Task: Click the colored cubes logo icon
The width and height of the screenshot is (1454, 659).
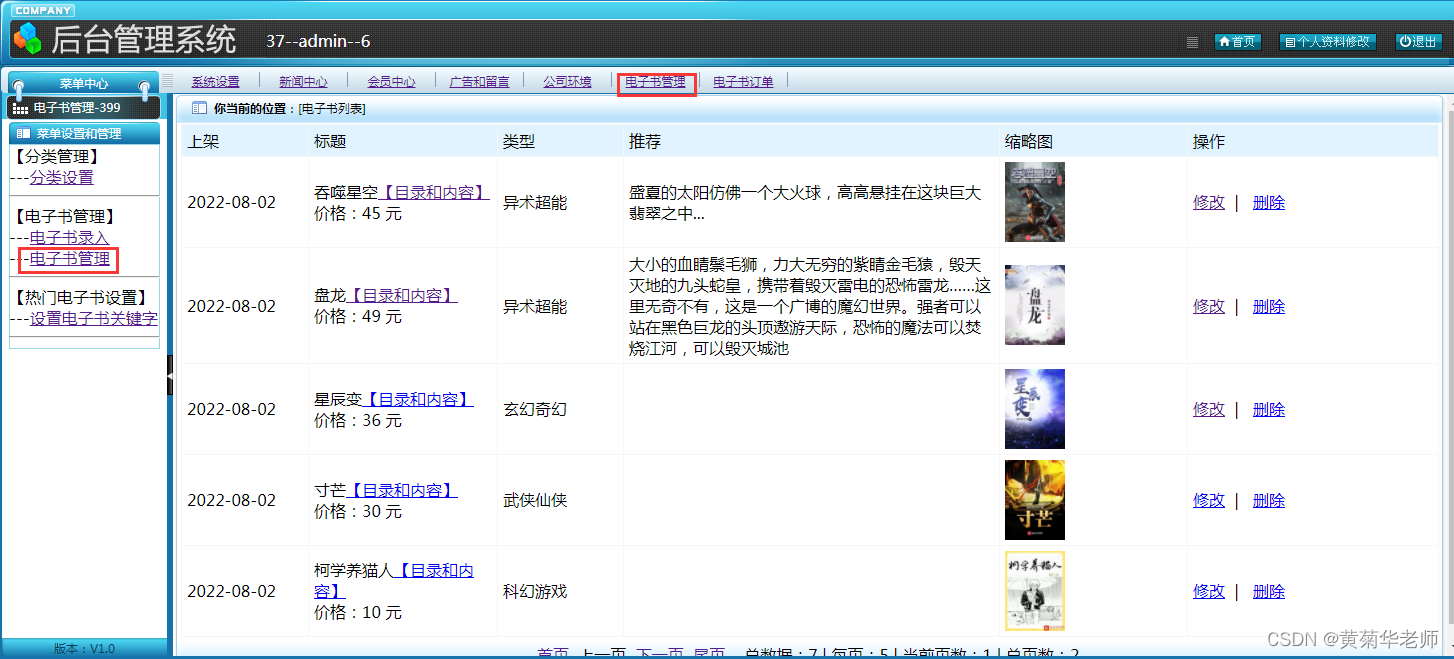Action: click(27, 39)
